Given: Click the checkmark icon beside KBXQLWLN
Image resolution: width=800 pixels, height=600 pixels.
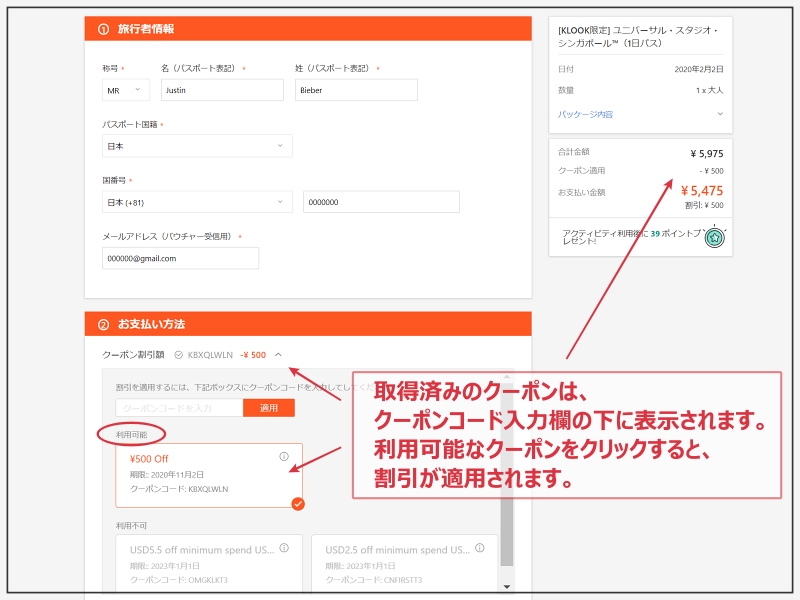Looking at the screenshot, I should pyautogui.click(x=179, y=355).
